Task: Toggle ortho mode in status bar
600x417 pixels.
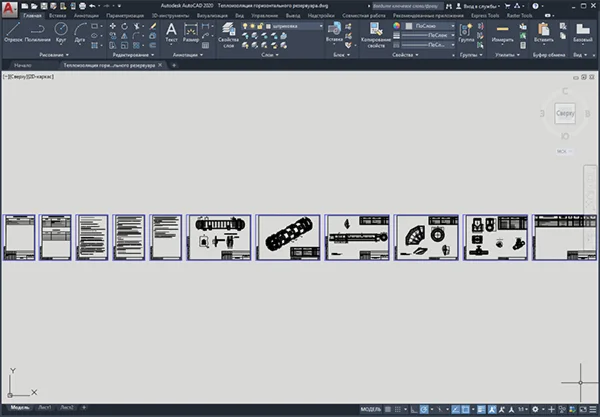Action: pyautogui.click(x=414, y=409)
